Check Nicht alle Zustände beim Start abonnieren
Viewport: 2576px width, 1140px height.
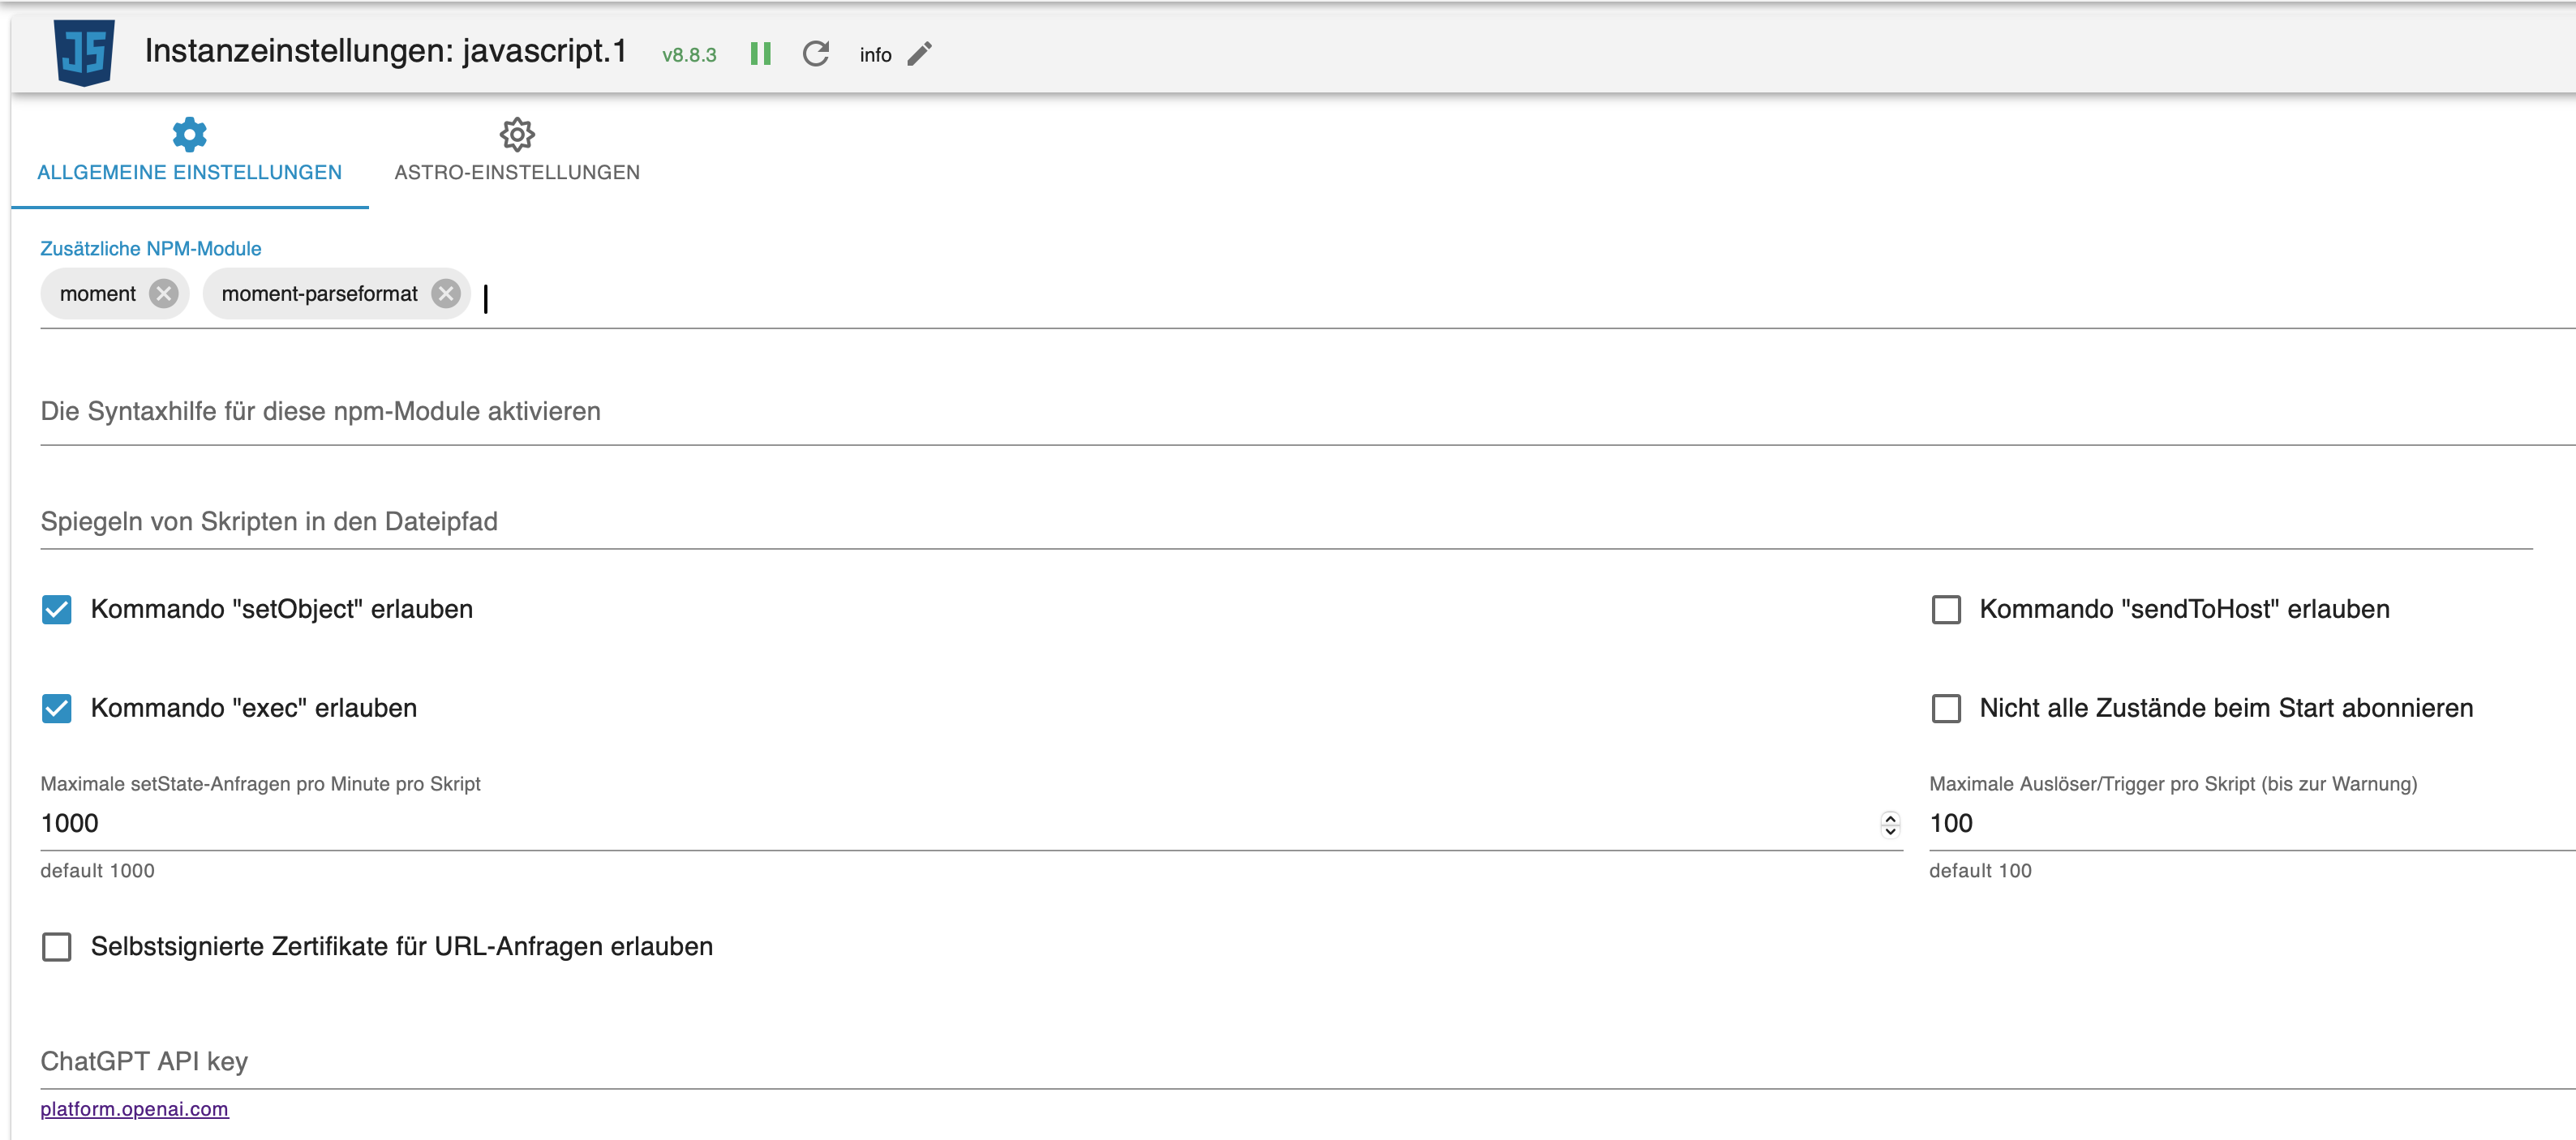tap(1946, 709)
